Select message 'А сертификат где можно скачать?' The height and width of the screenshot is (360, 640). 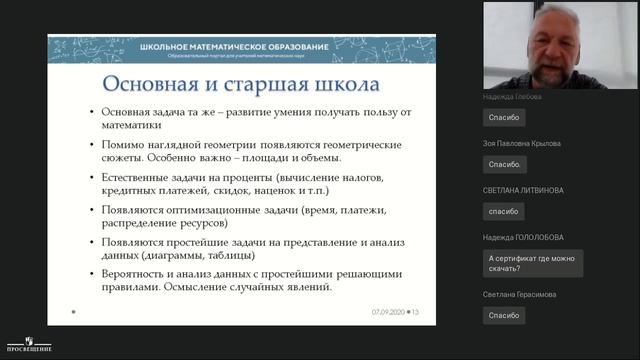point(533,263)
